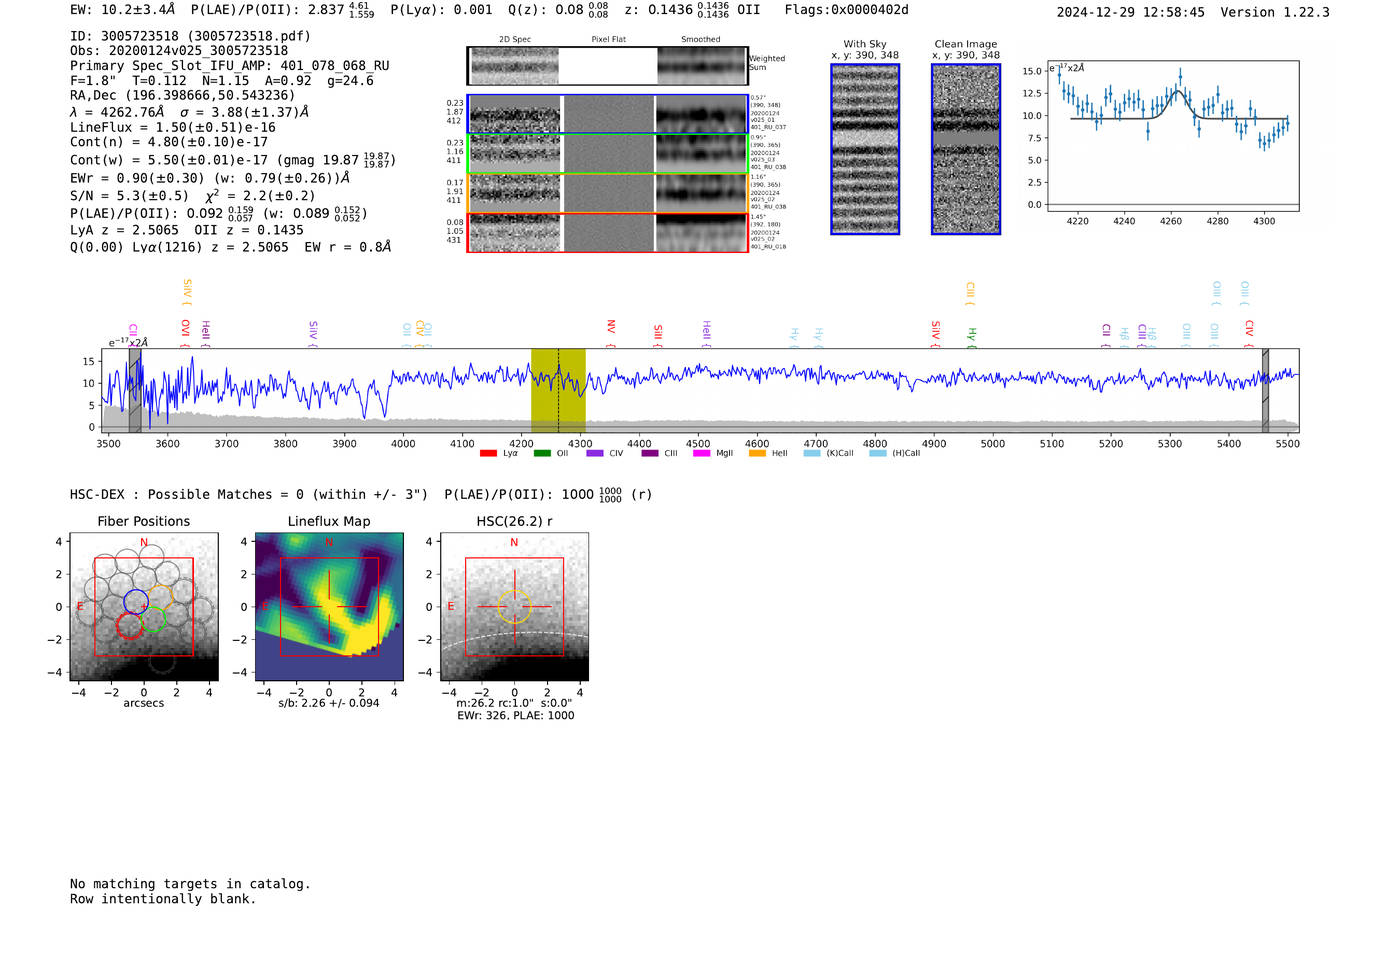This screenshot has width=1400, height=953.
Task: Click the blue-bordered fiber spectrum row
Action: [x=608, y=114]
